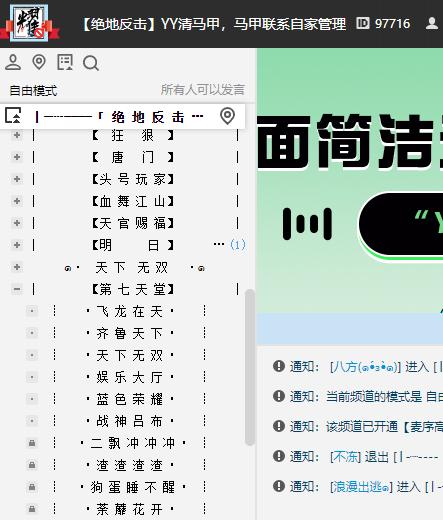The height and width of the screenshot is (520, 443).
Task: Click lock icon beside 荼蘼花开
Action: coord(32,509)
